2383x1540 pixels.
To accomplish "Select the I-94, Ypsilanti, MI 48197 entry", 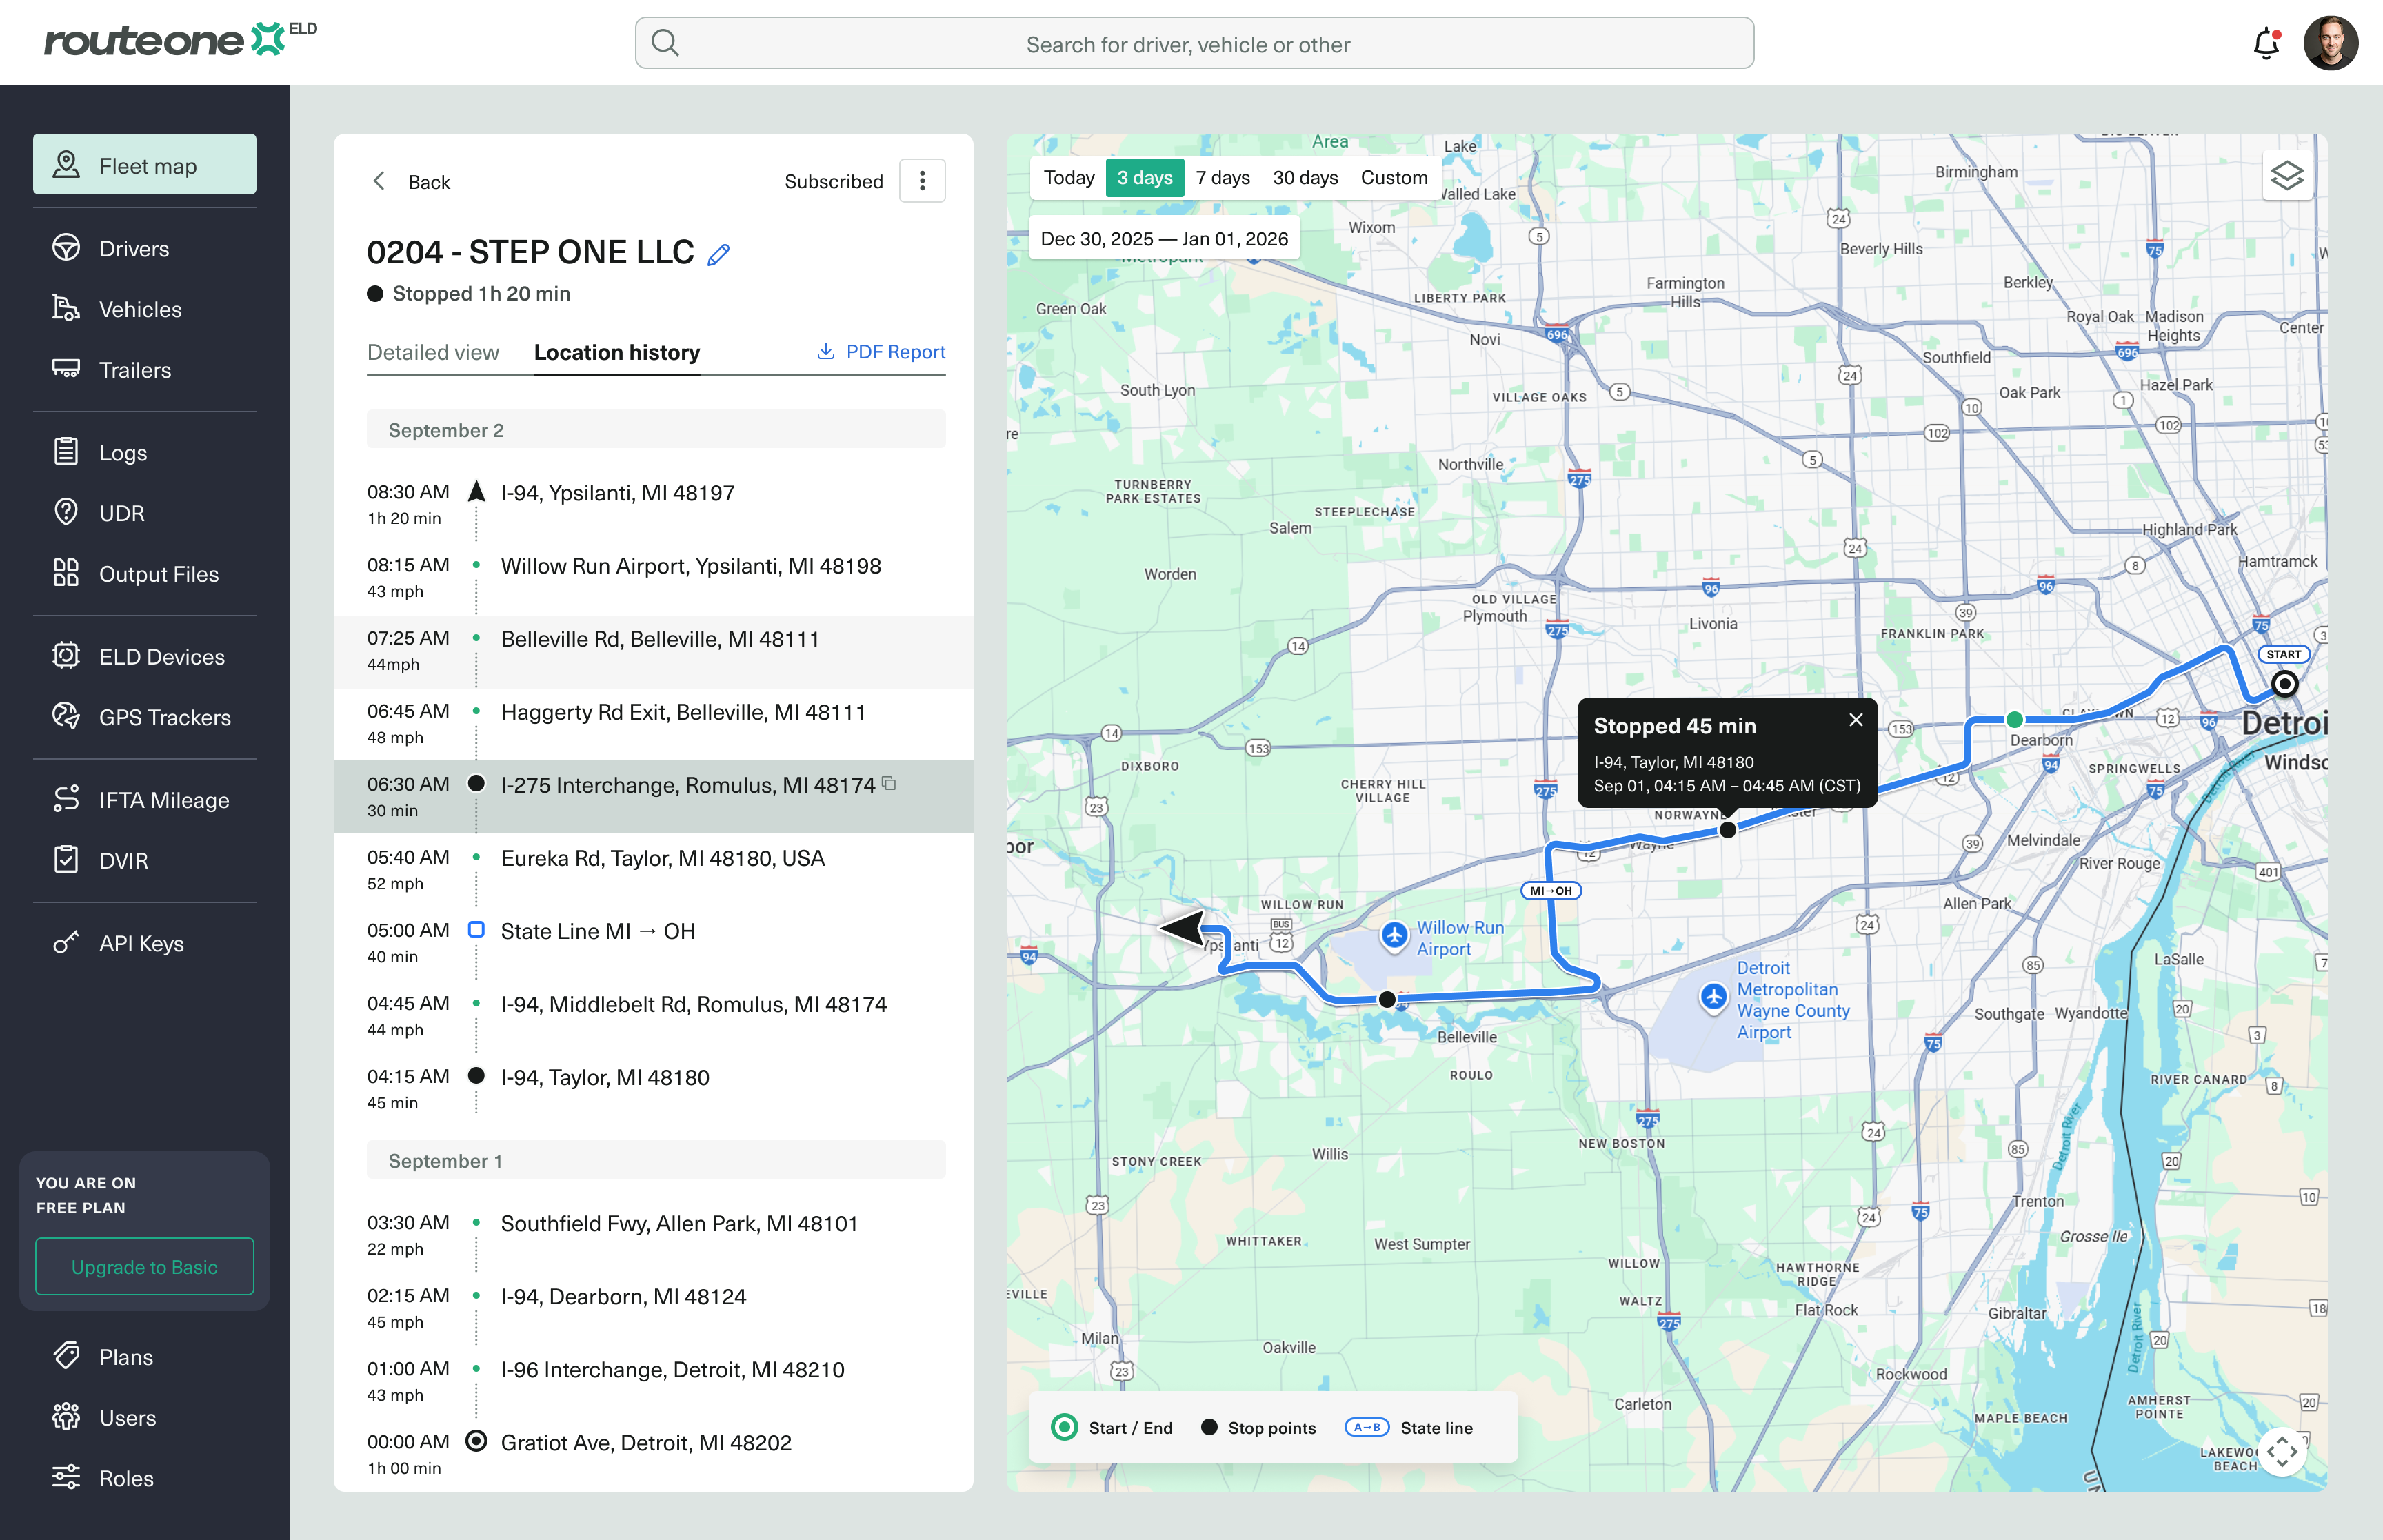I will pyautogui.click(x=653, y=505).
